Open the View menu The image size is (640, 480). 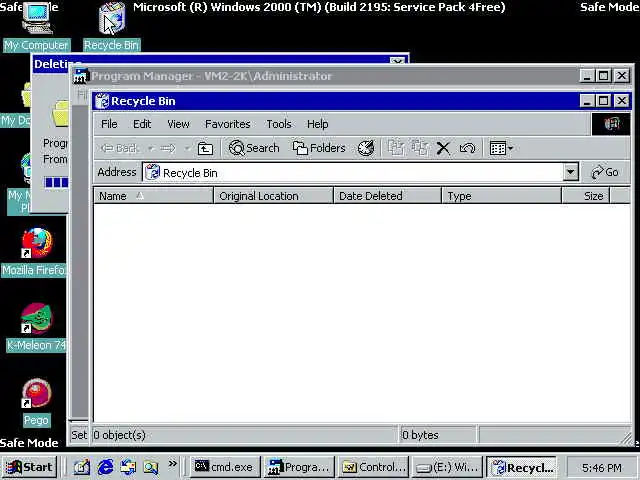click(178, 124)
